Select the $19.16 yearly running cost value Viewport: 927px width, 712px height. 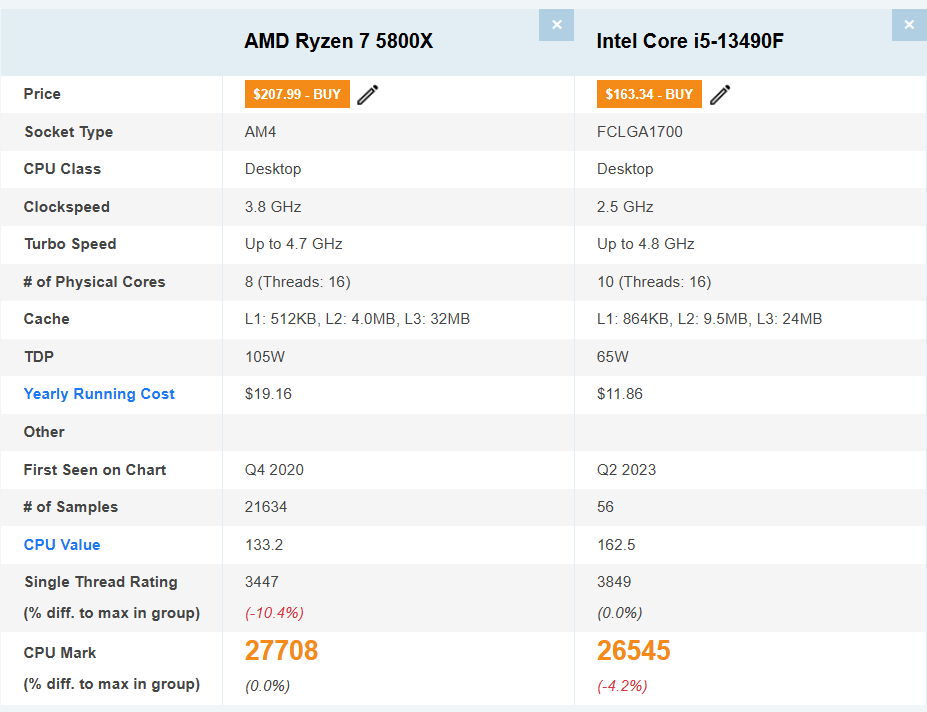[268, 394]
